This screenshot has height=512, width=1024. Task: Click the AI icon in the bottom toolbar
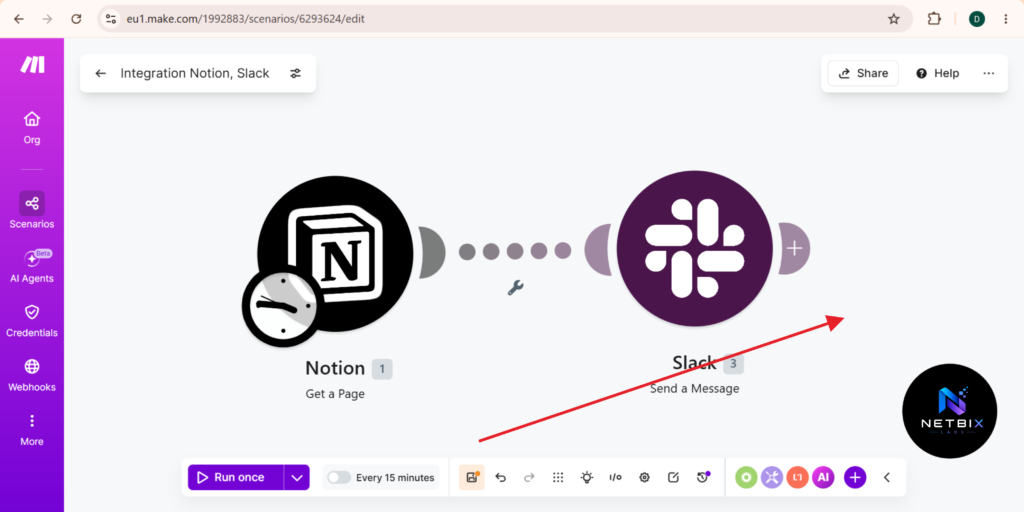point(823,477)
